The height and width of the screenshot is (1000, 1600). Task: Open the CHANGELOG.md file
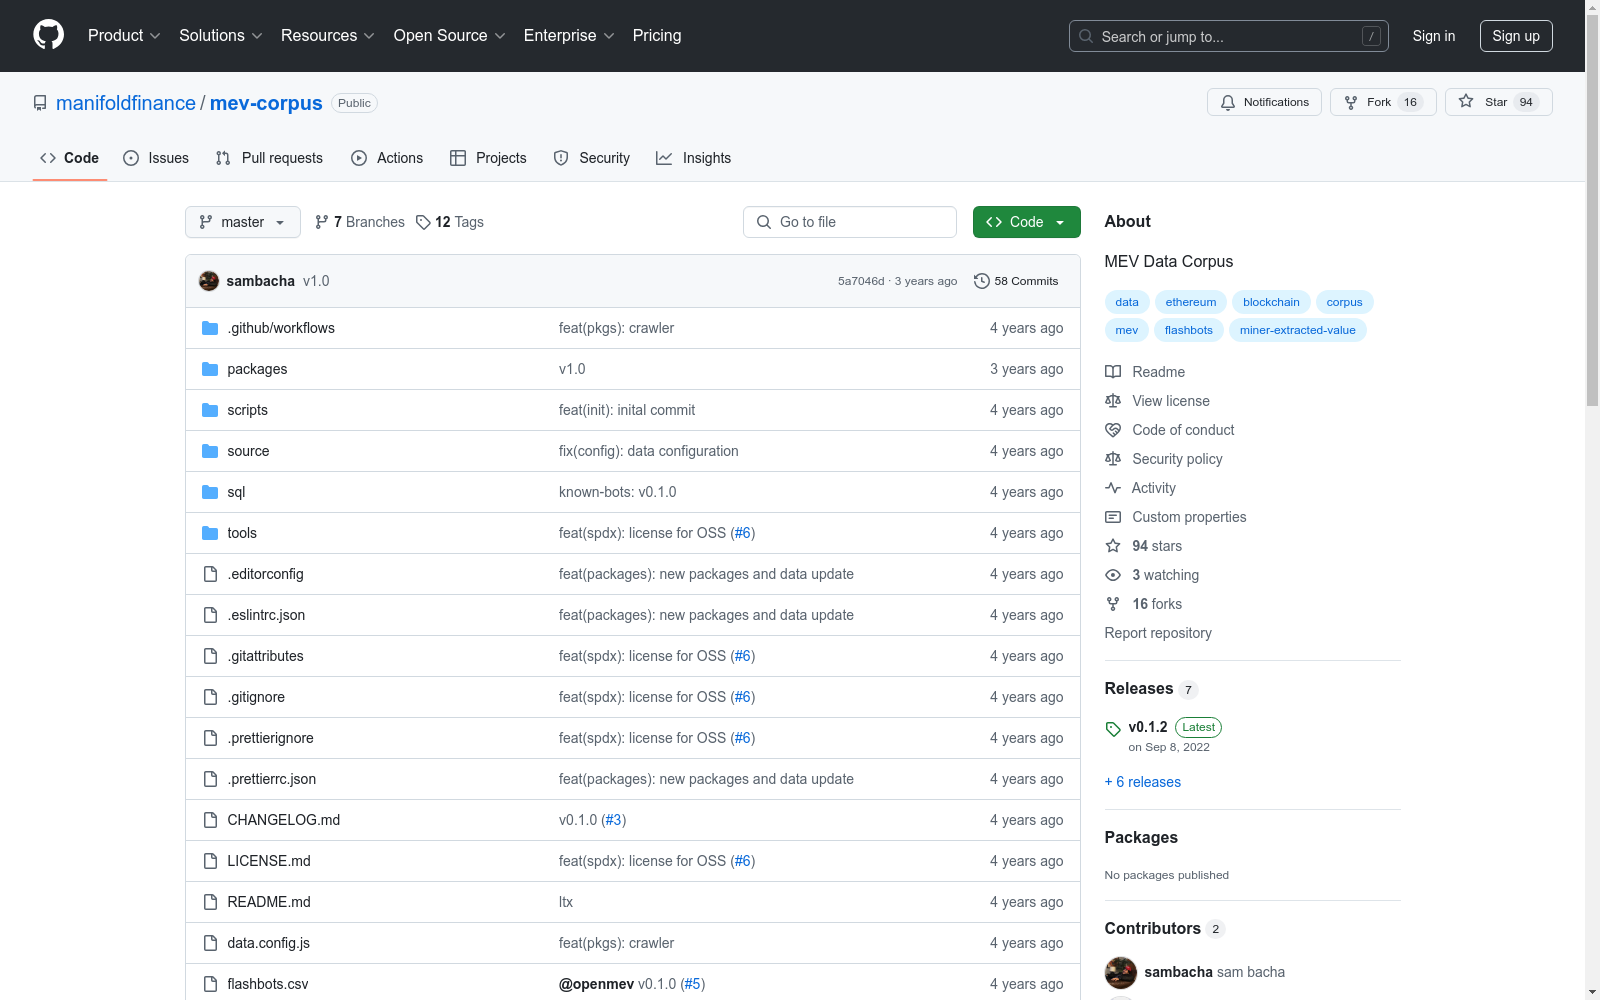284,820
